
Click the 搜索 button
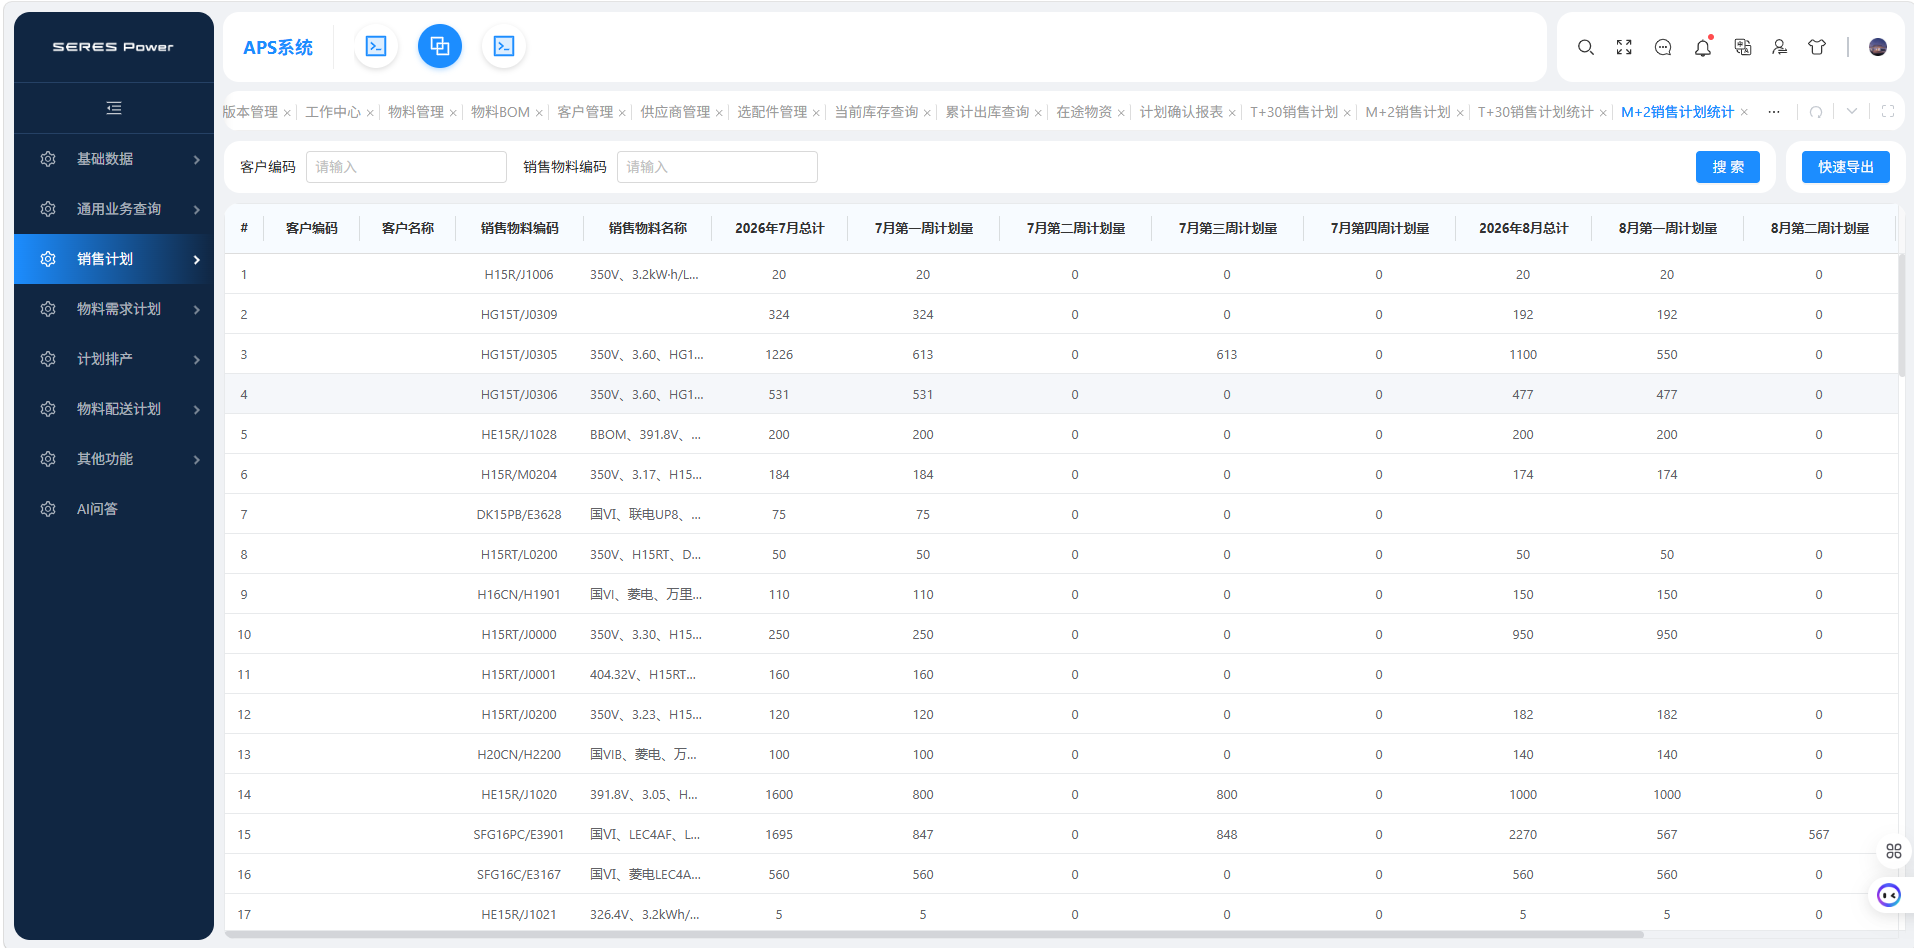click(1727, 167)
